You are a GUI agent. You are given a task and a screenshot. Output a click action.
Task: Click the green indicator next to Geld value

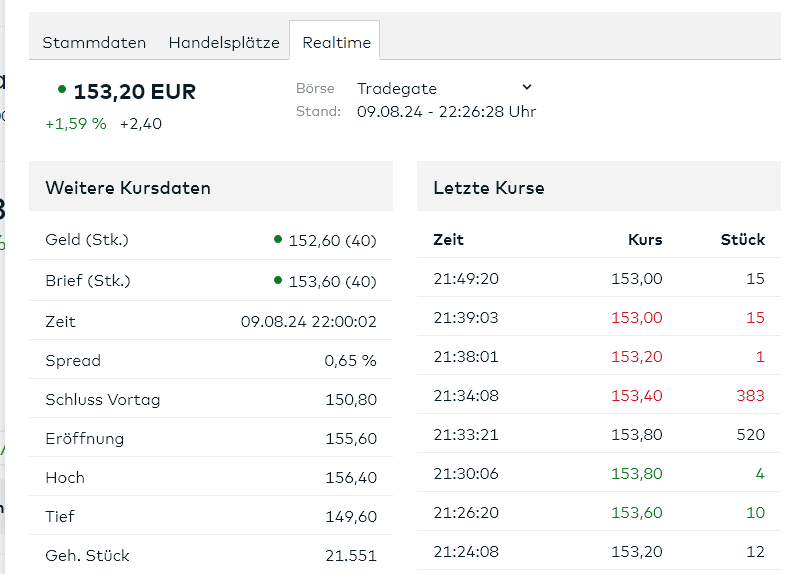tap(278, 239)
